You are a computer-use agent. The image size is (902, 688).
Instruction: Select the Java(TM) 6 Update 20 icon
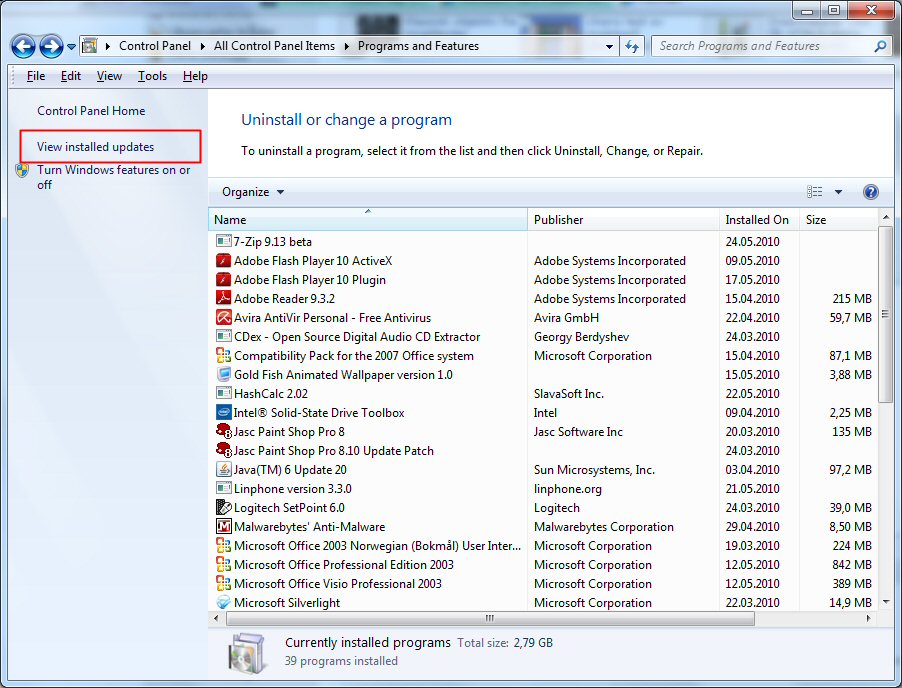[x=223, y=469]
